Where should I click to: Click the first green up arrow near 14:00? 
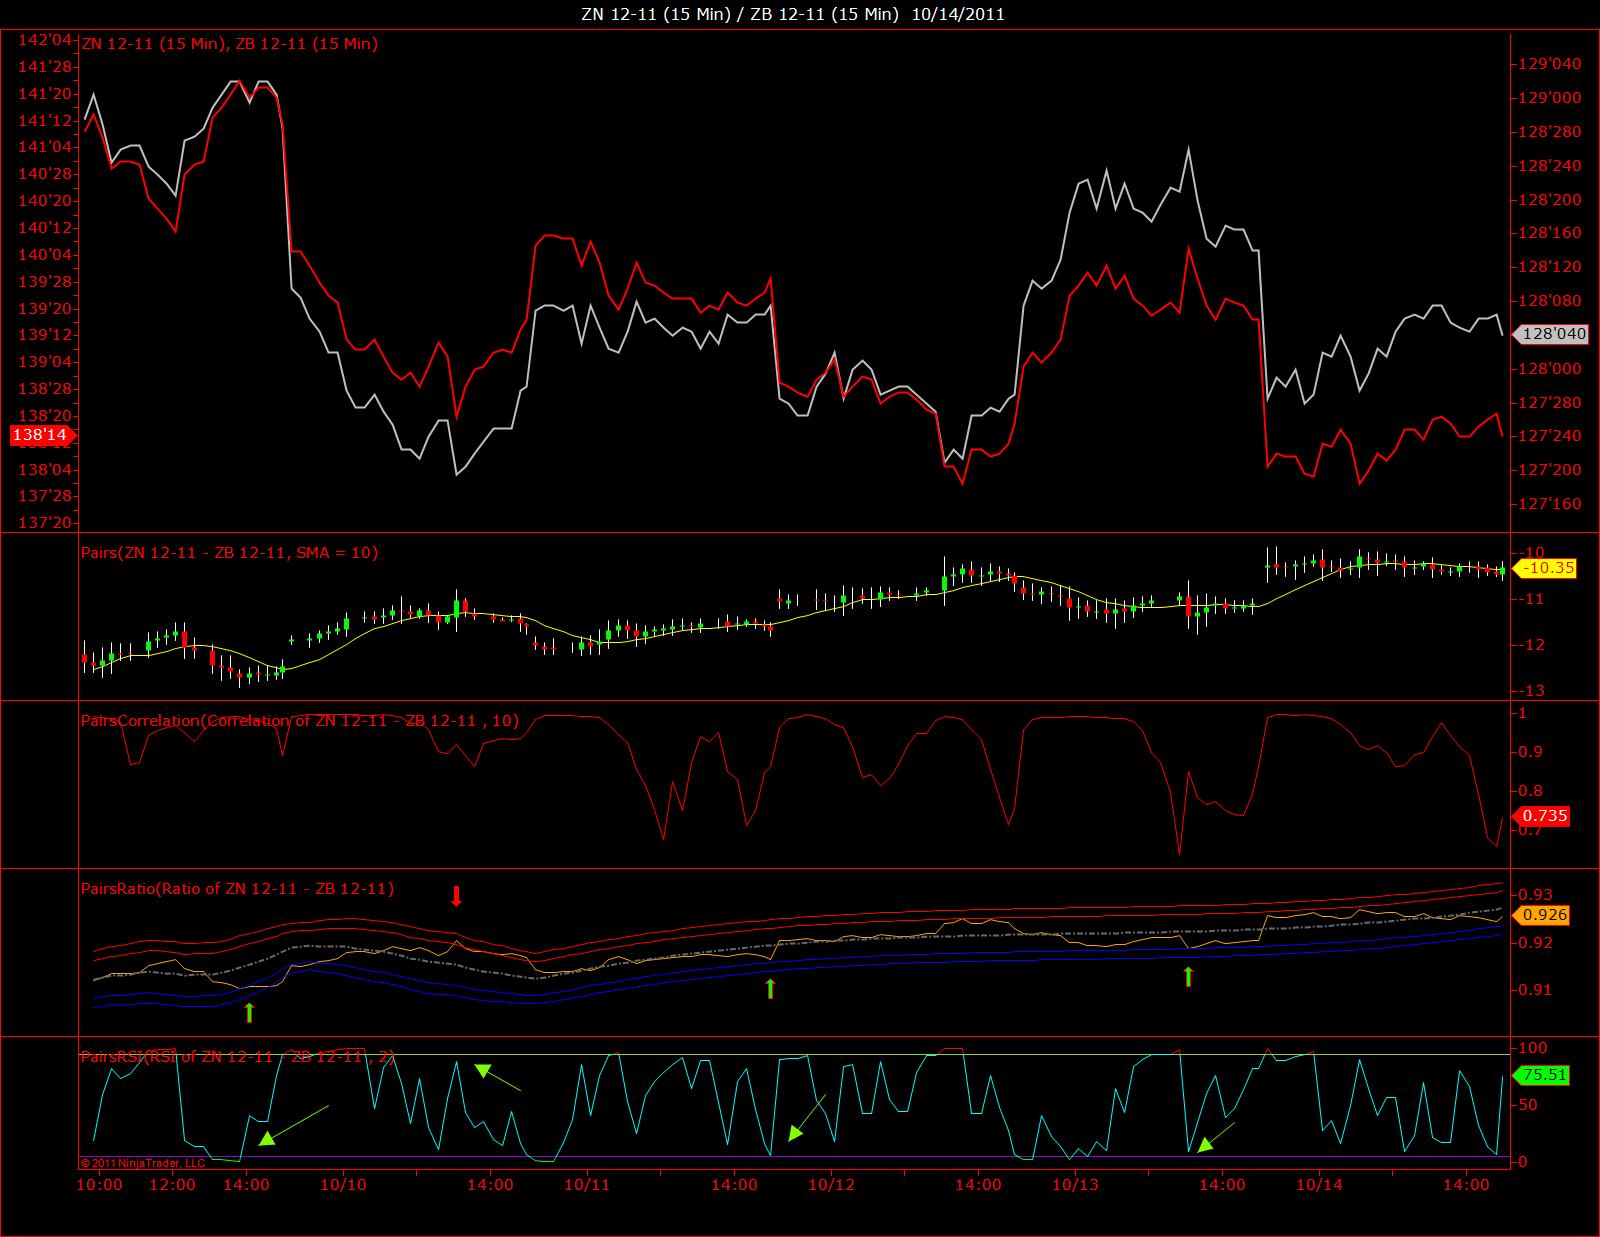249,1012
